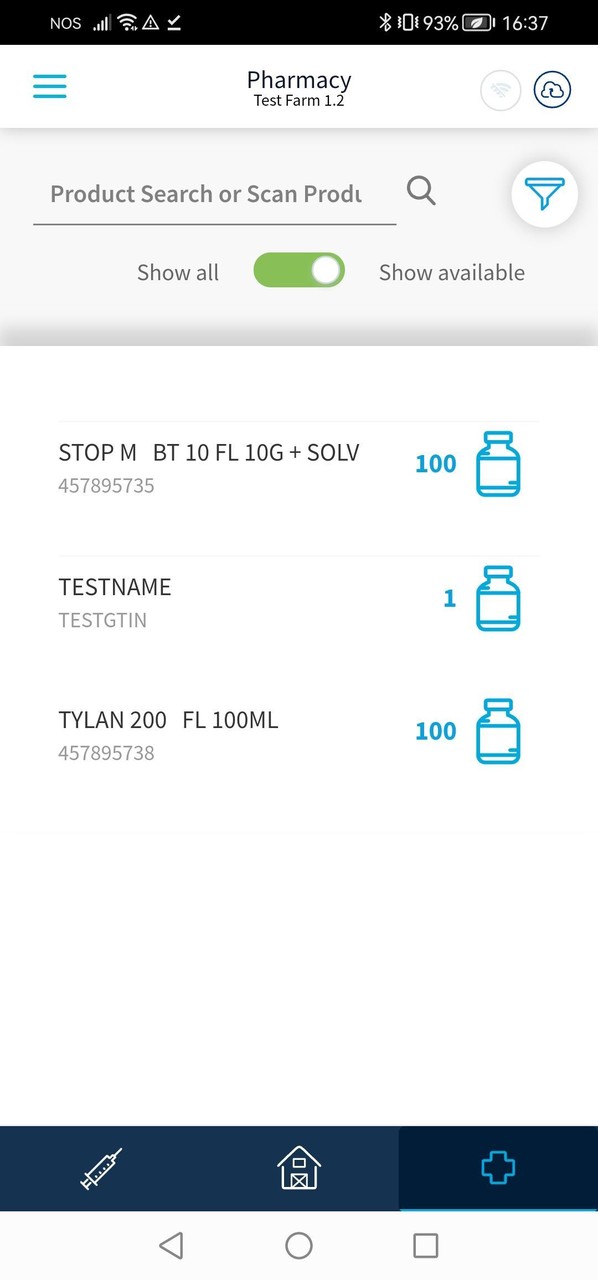Open the farm home tab icon

(298, 1167)
